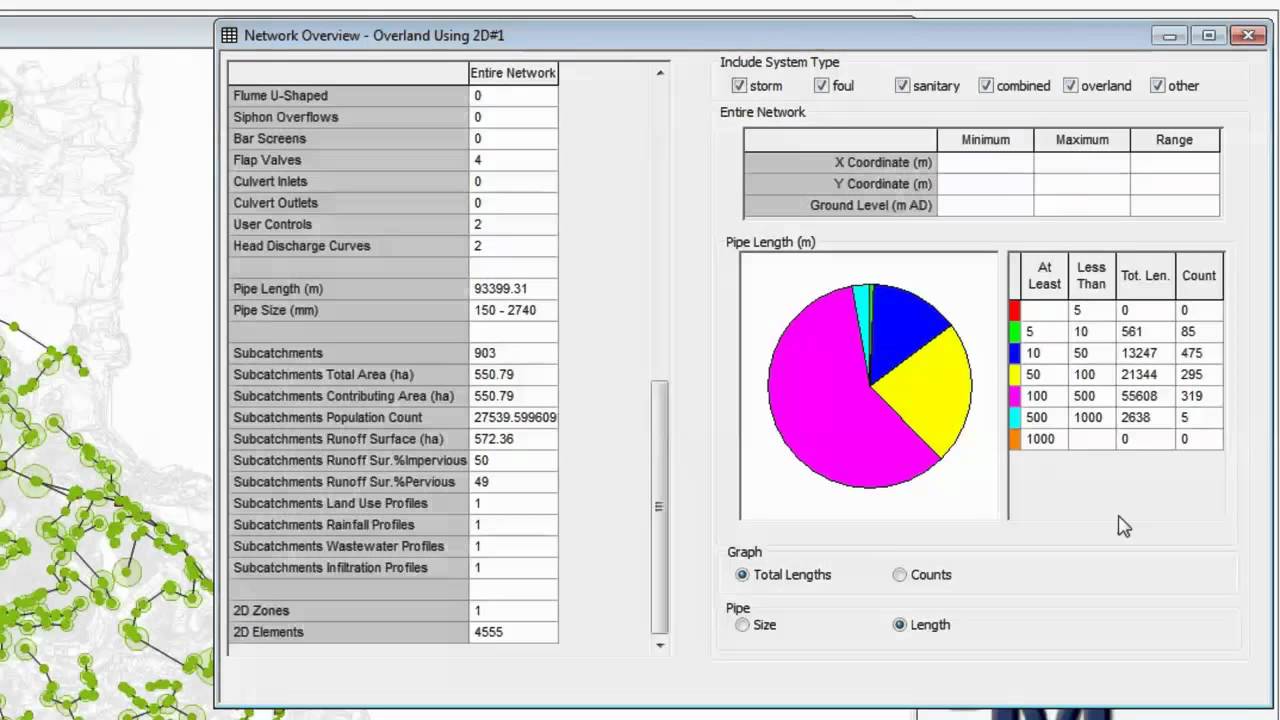1280x720 pixels.
Task: Click the 93399.31 pipe length value
Action: tap(513, 289)
